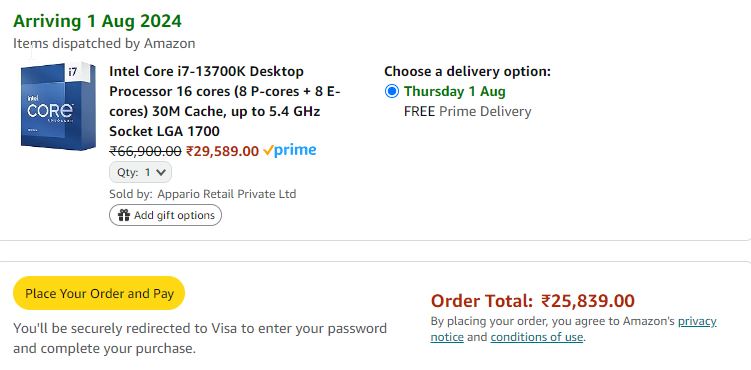Click the i7 badge on the product box

point(73,72)
